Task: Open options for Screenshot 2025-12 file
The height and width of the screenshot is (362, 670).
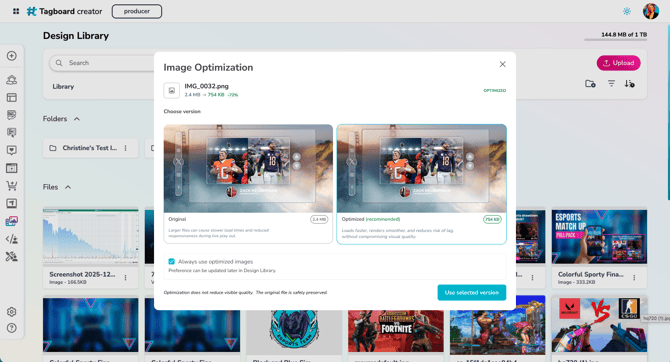Action: point(125,278)
